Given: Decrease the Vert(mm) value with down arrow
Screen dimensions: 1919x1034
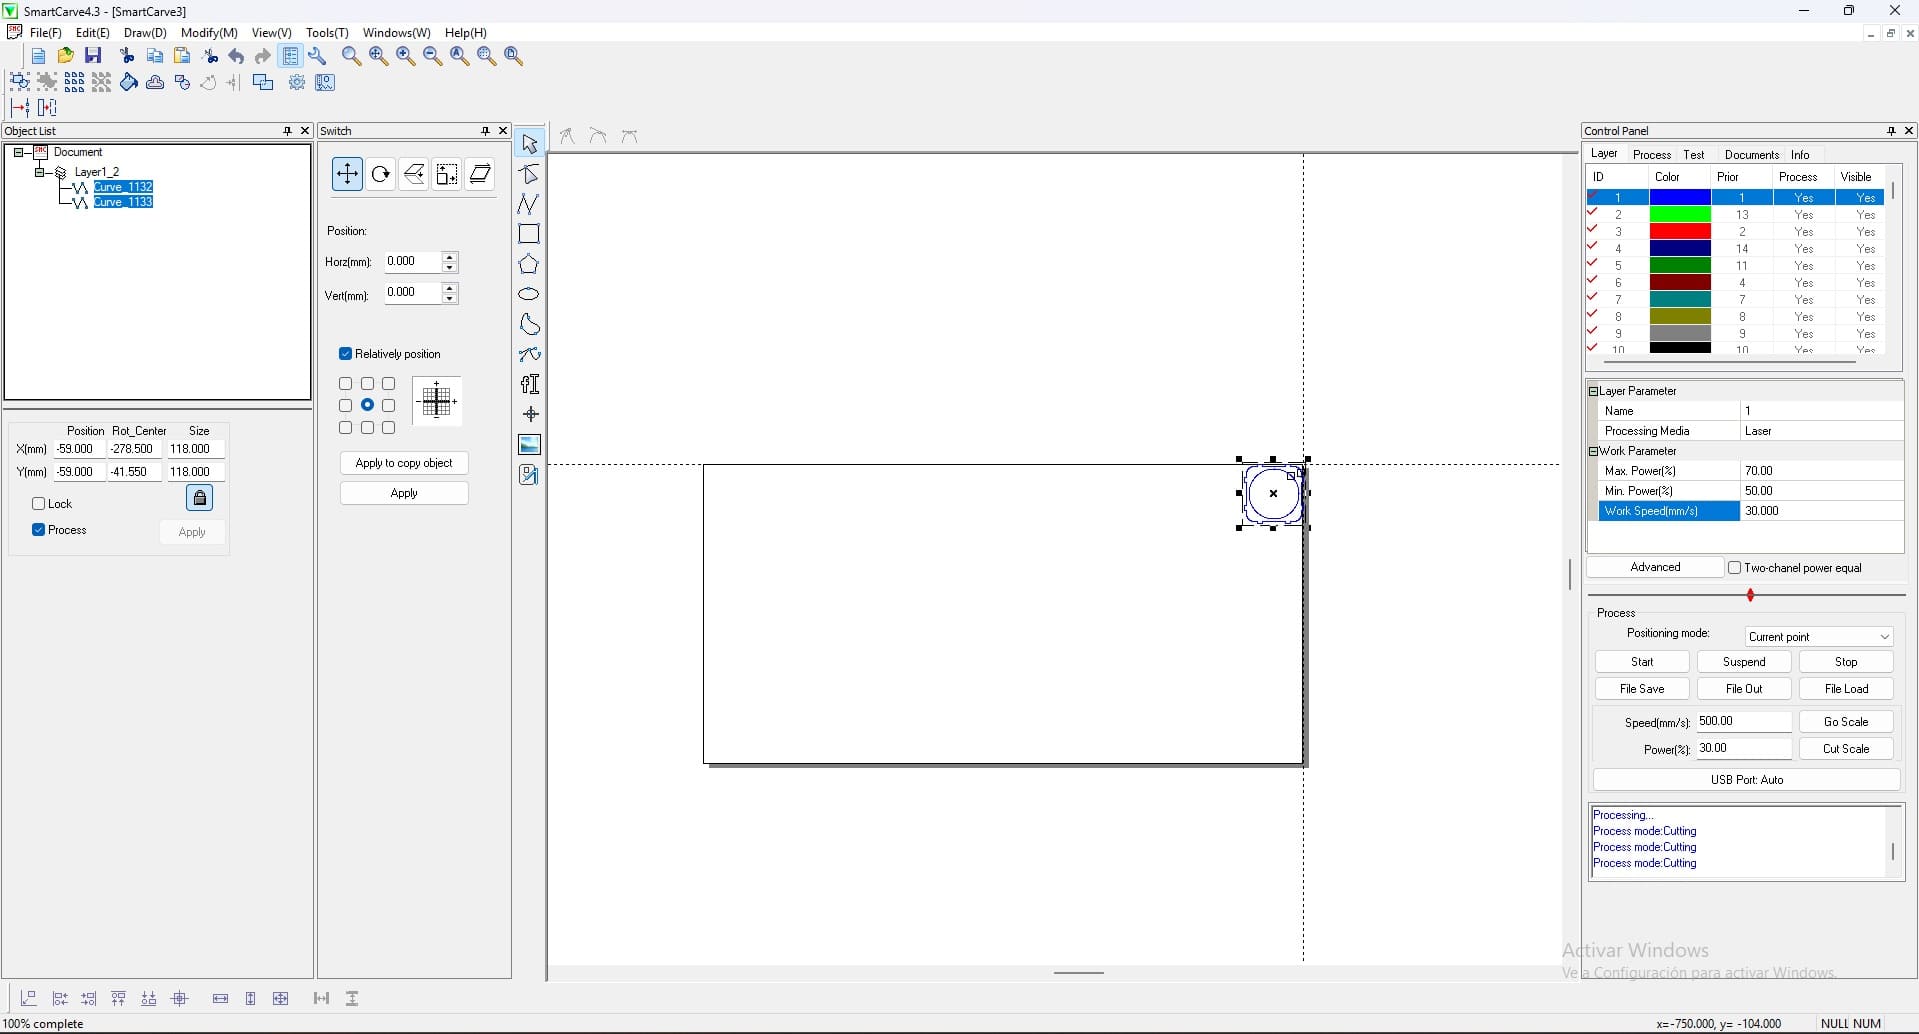Looking at the screenshot, I should pyautogui.click(x=450, y=299).
